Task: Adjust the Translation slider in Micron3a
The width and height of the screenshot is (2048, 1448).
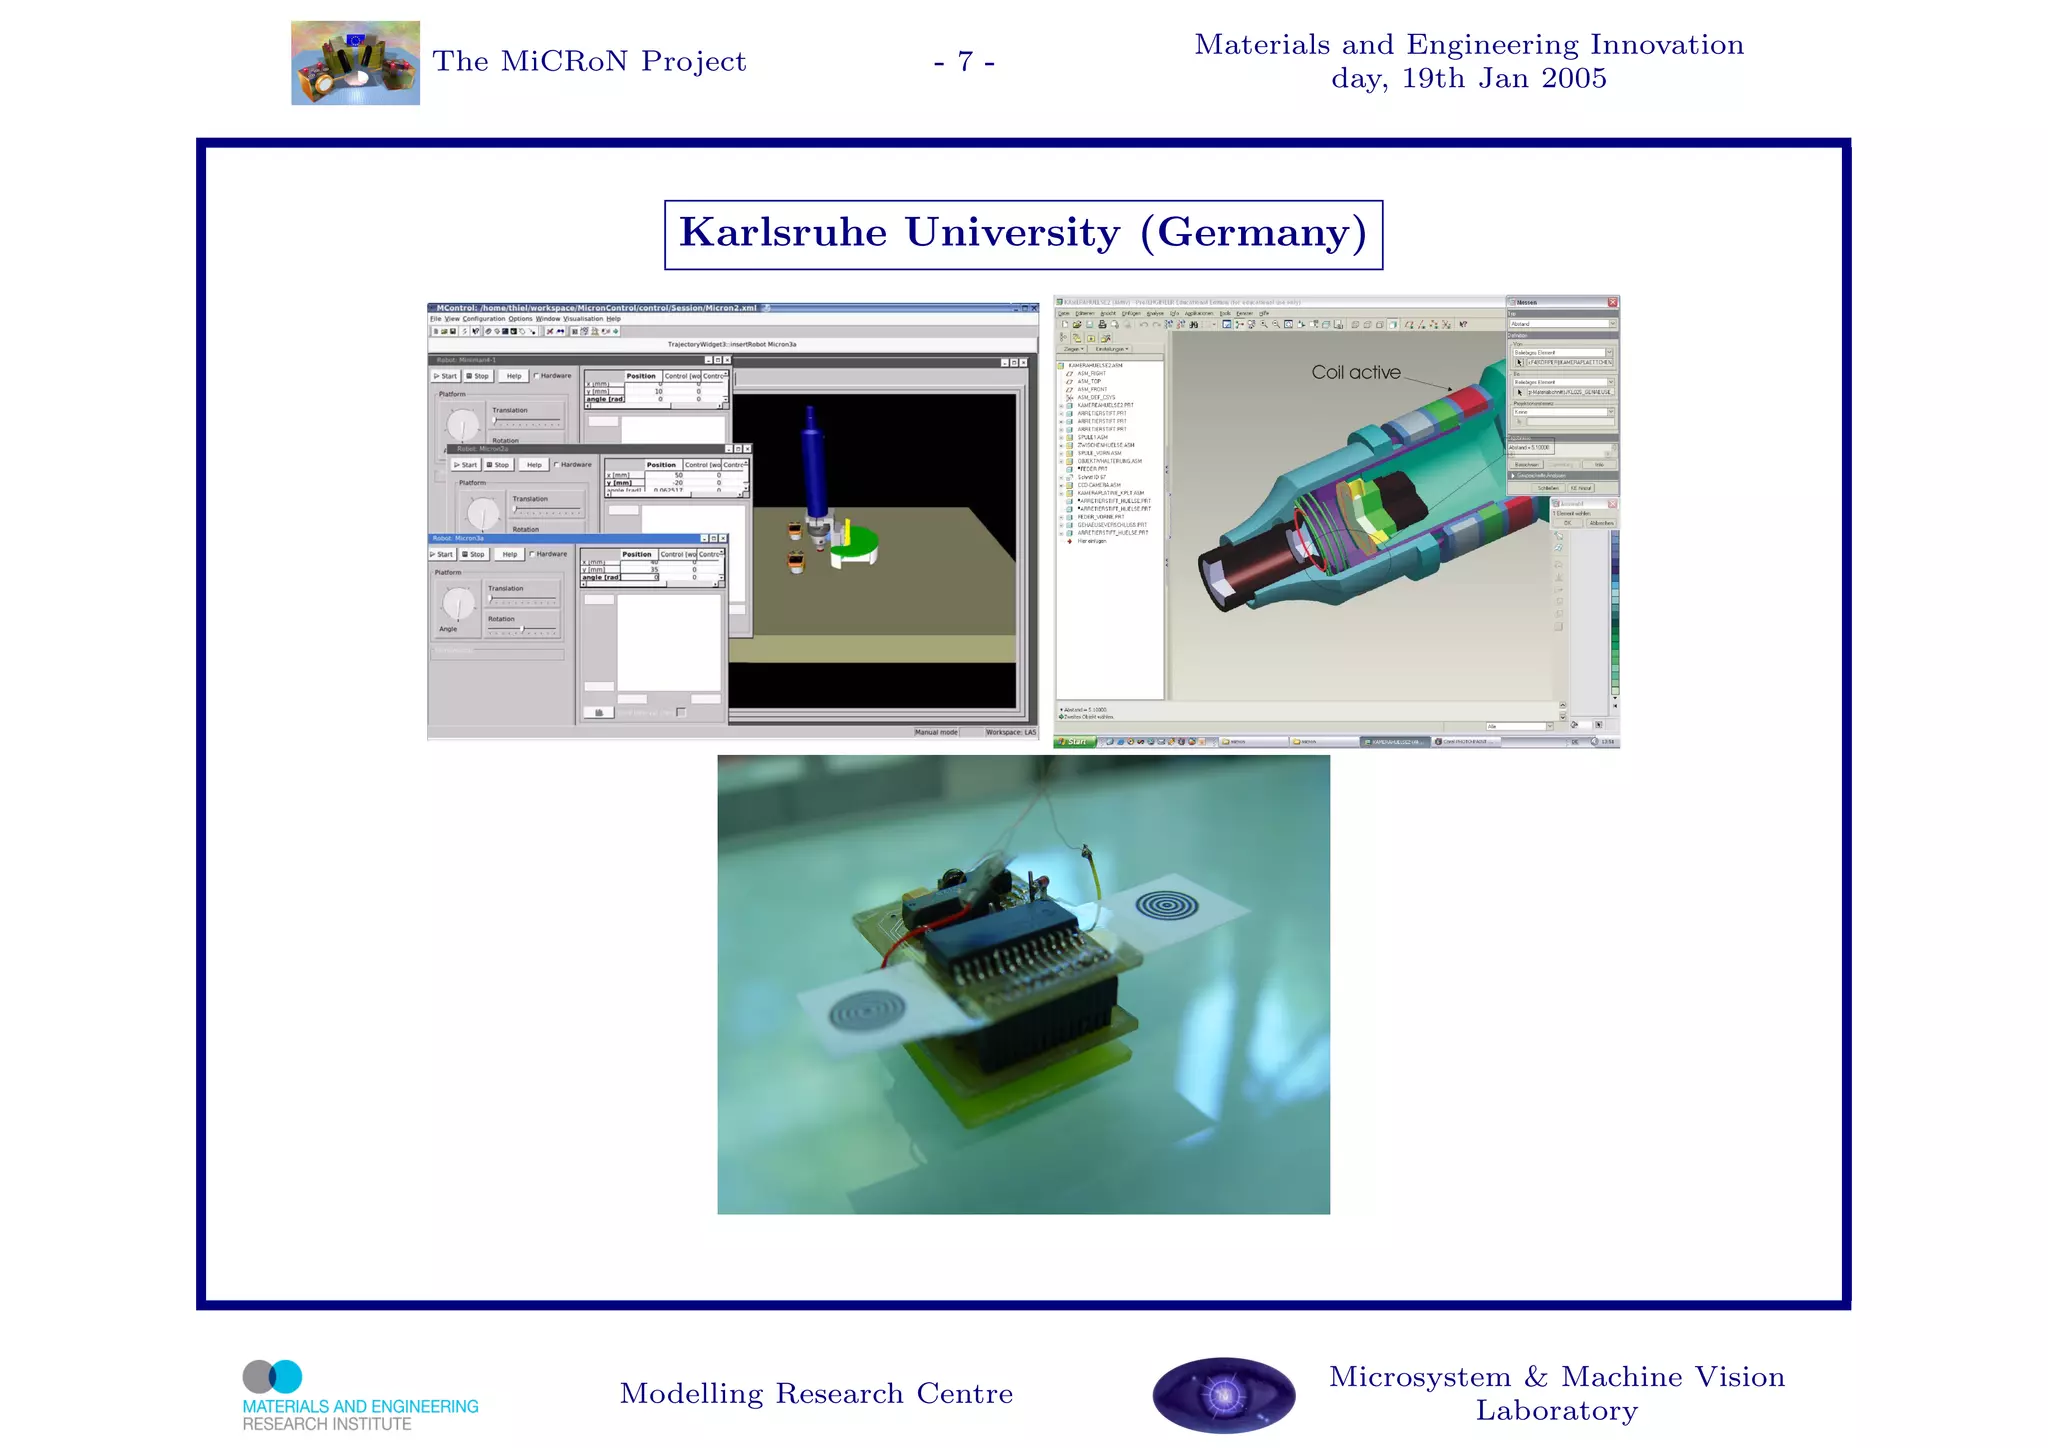Action: 522,599
